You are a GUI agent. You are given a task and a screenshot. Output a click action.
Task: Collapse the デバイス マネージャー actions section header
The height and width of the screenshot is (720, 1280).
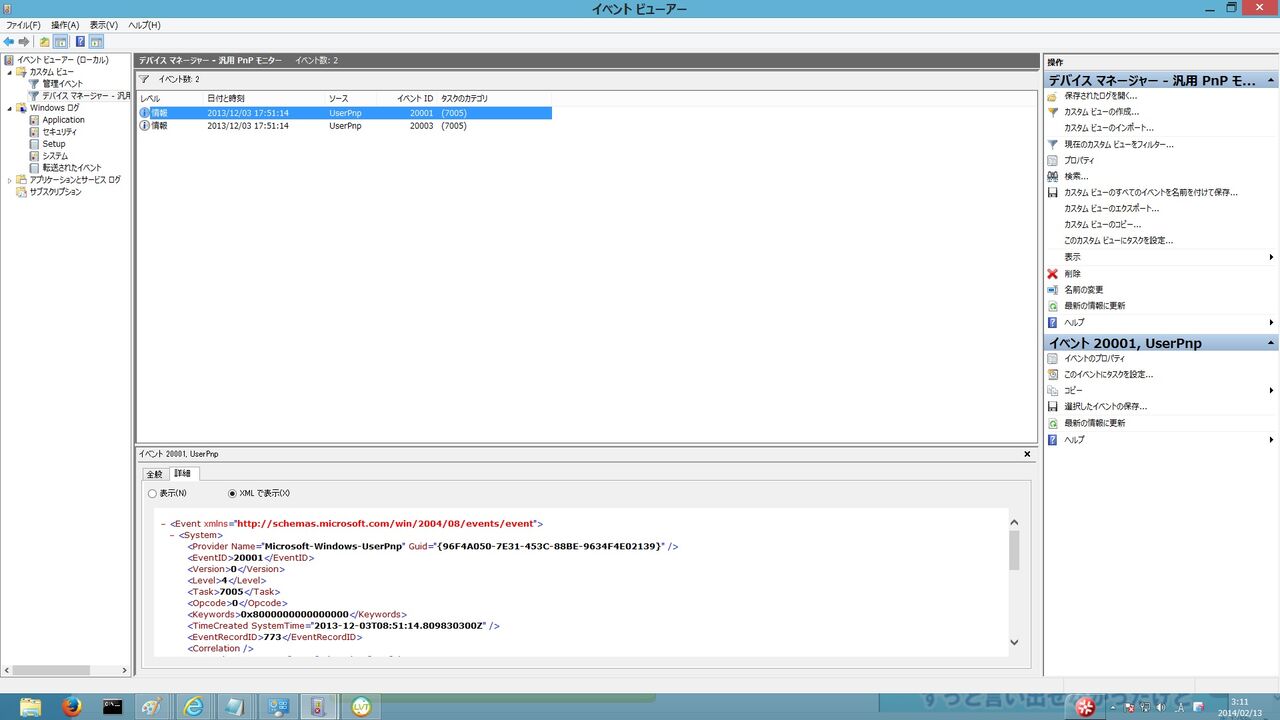1271,80
